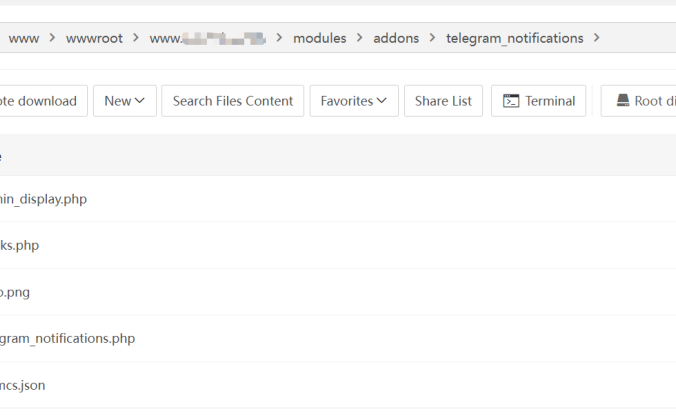This screenshot has width=676, height=418.
Task: Select the funcs.json file
Action: click(x=23, y=385)
